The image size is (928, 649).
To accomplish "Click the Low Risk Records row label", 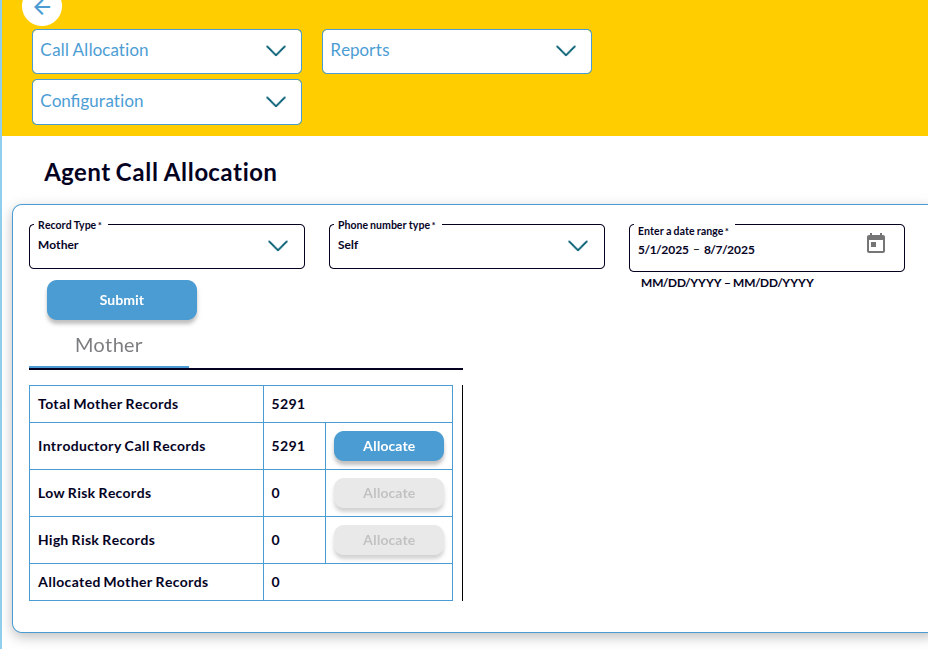I will point(95,494).
